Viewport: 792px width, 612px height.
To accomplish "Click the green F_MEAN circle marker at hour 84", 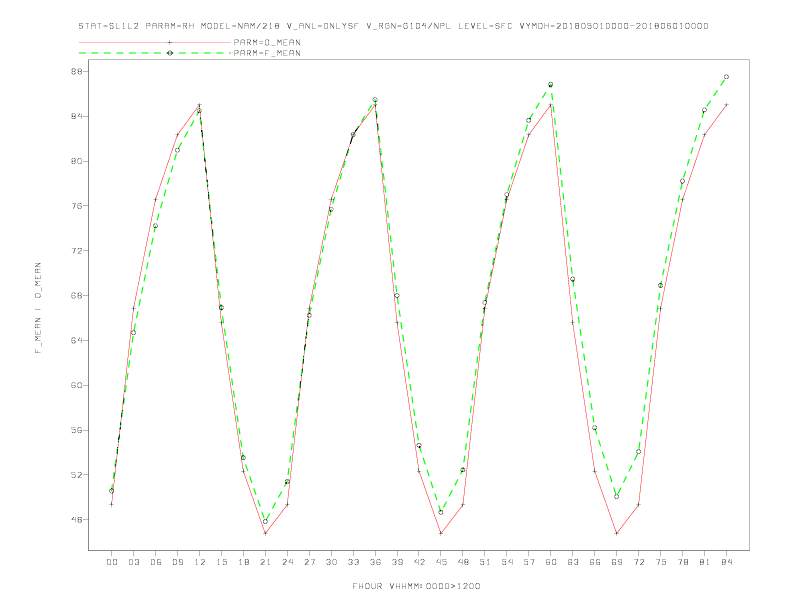I will point(726,77).
